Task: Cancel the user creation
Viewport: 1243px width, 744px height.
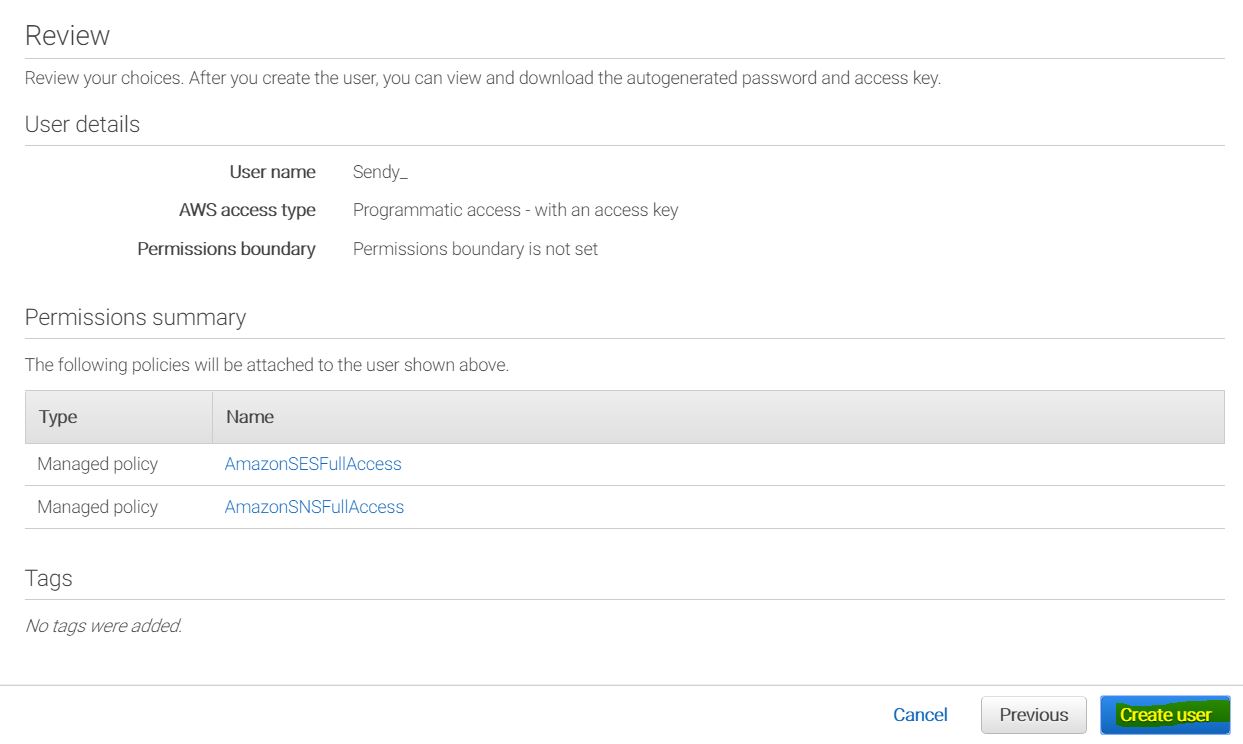Action: (920, 715)
